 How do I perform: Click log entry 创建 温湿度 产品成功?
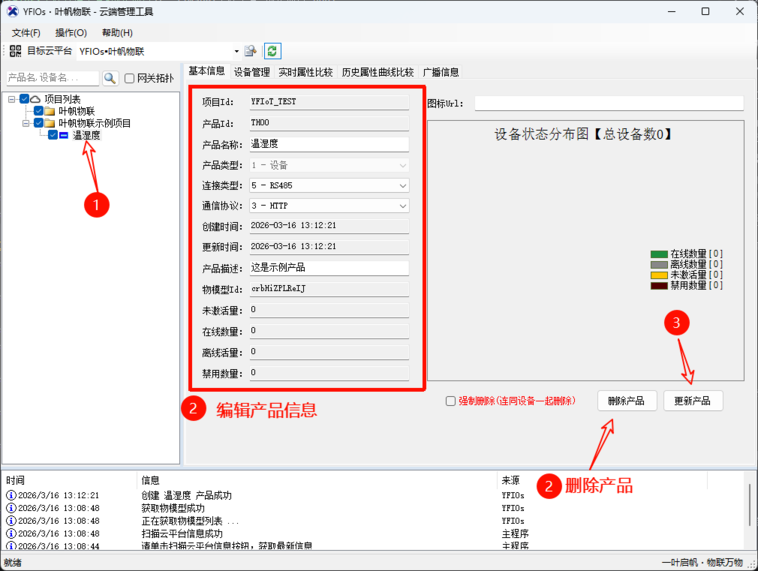point(187,495)
